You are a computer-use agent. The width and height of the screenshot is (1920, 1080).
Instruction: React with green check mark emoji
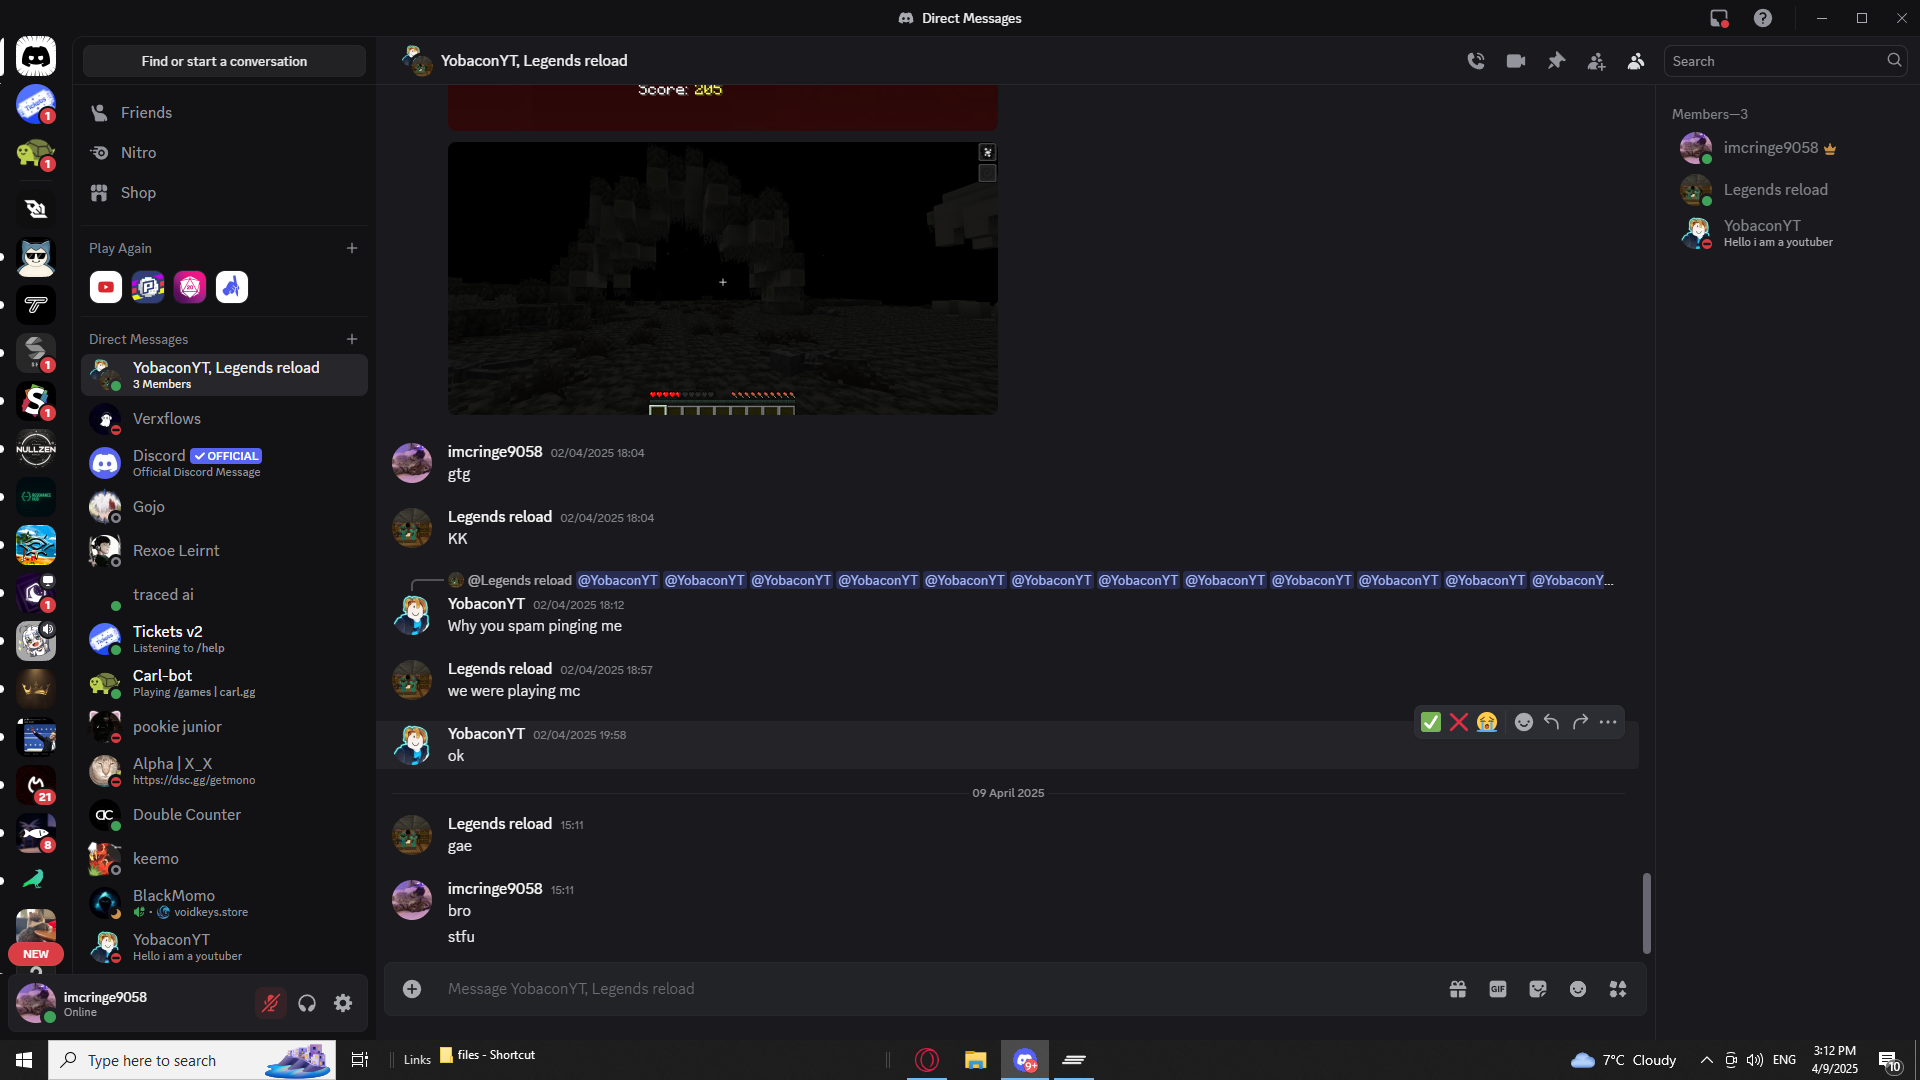tap(1431, 722)
